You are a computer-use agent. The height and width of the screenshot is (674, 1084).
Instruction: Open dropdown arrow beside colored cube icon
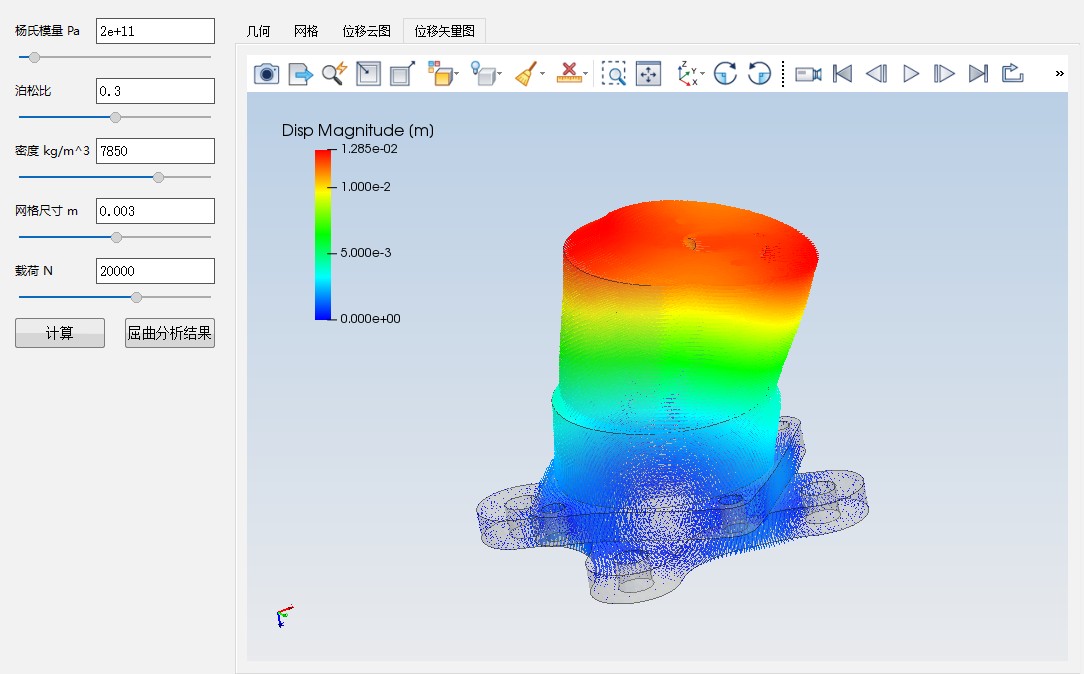point(456,74)
